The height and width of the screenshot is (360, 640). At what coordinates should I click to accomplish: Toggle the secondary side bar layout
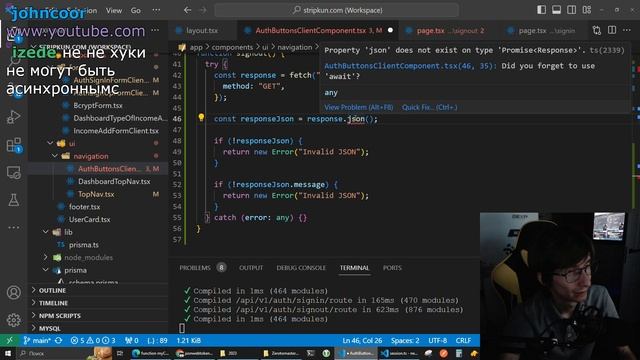[x=571, y=10]
